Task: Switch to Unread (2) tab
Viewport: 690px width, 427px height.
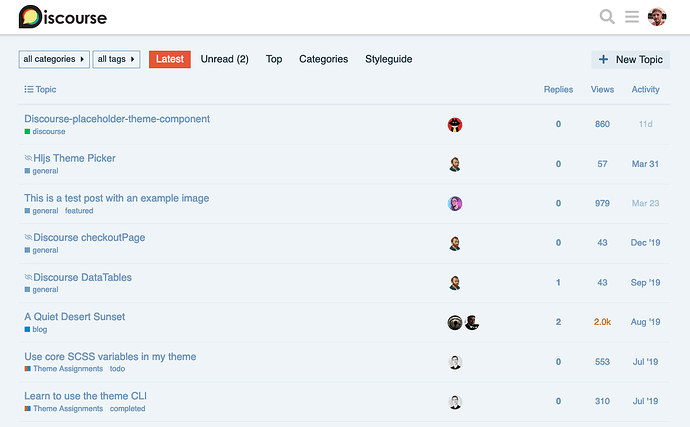Action: (224, 59)
